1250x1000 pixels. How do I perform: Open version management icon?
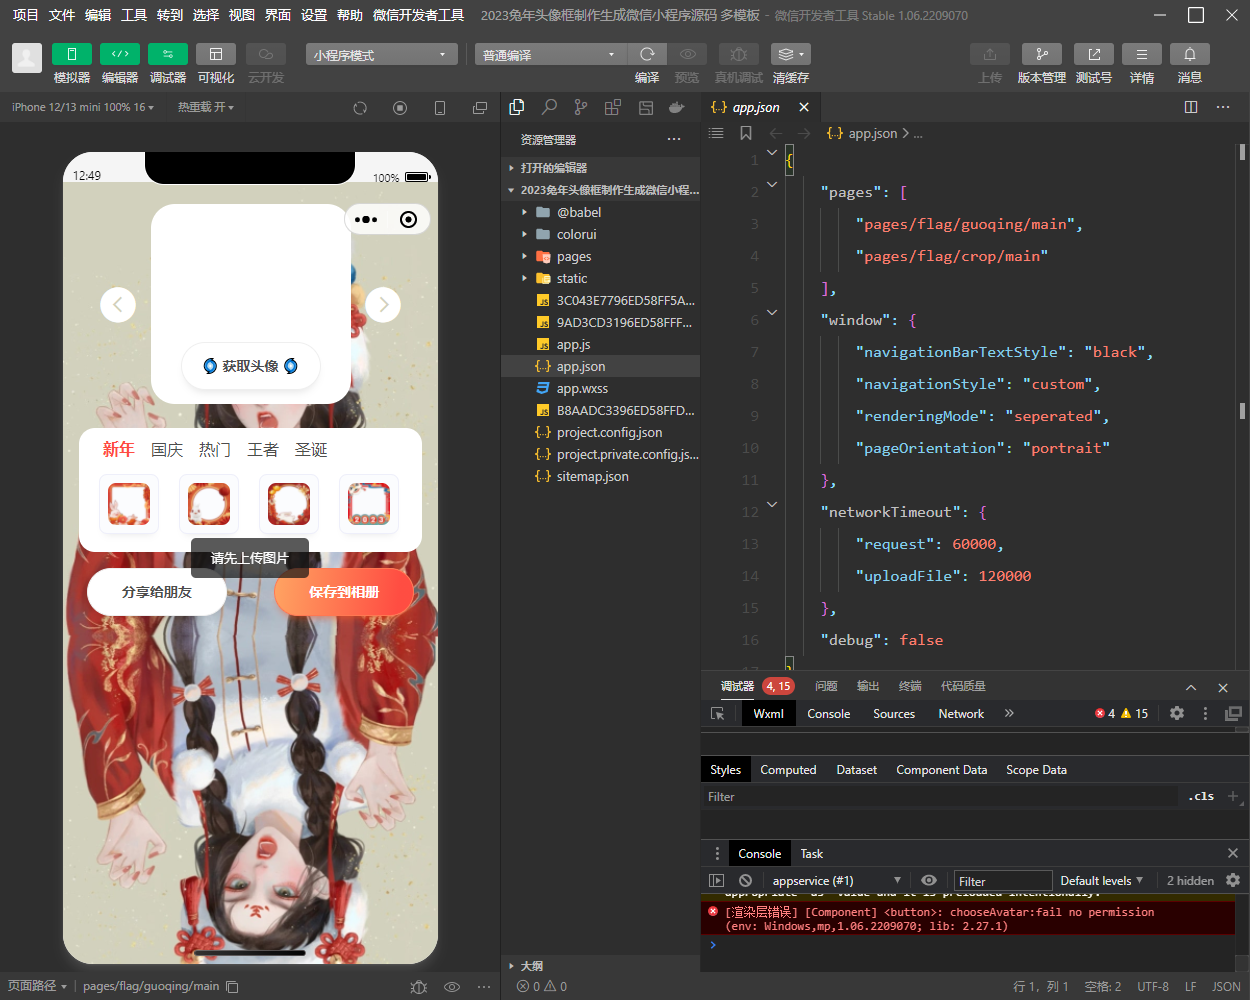tap(1041, 54)
